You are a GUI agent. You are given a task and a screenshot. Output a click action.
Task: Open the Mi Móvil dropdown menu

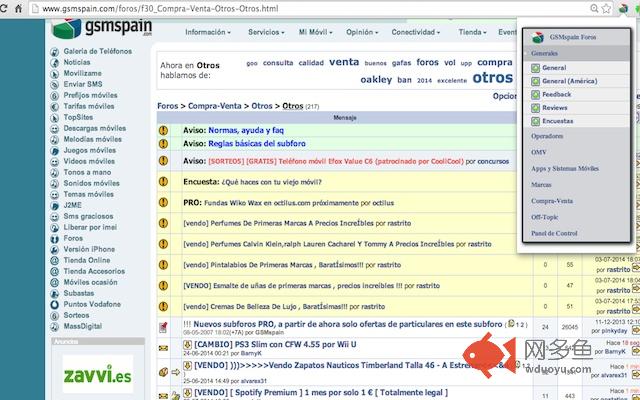pos(316,32)
